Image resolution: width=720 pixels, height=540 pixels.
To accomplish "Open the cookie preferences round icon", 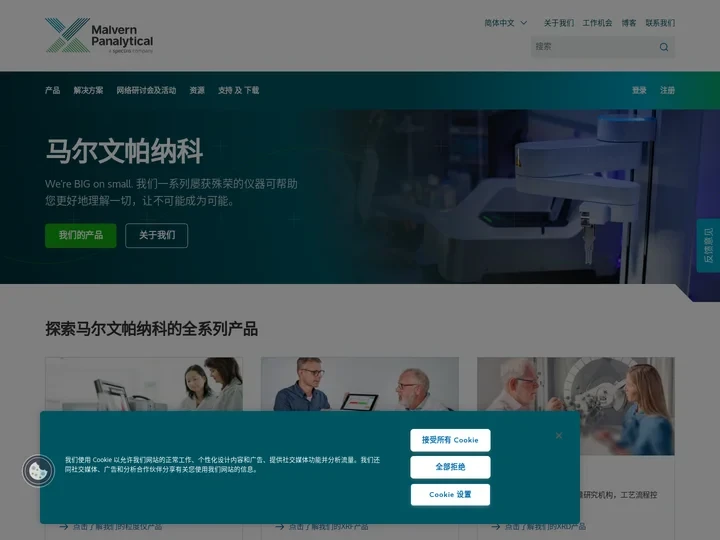I will click(x=39, y=470).
